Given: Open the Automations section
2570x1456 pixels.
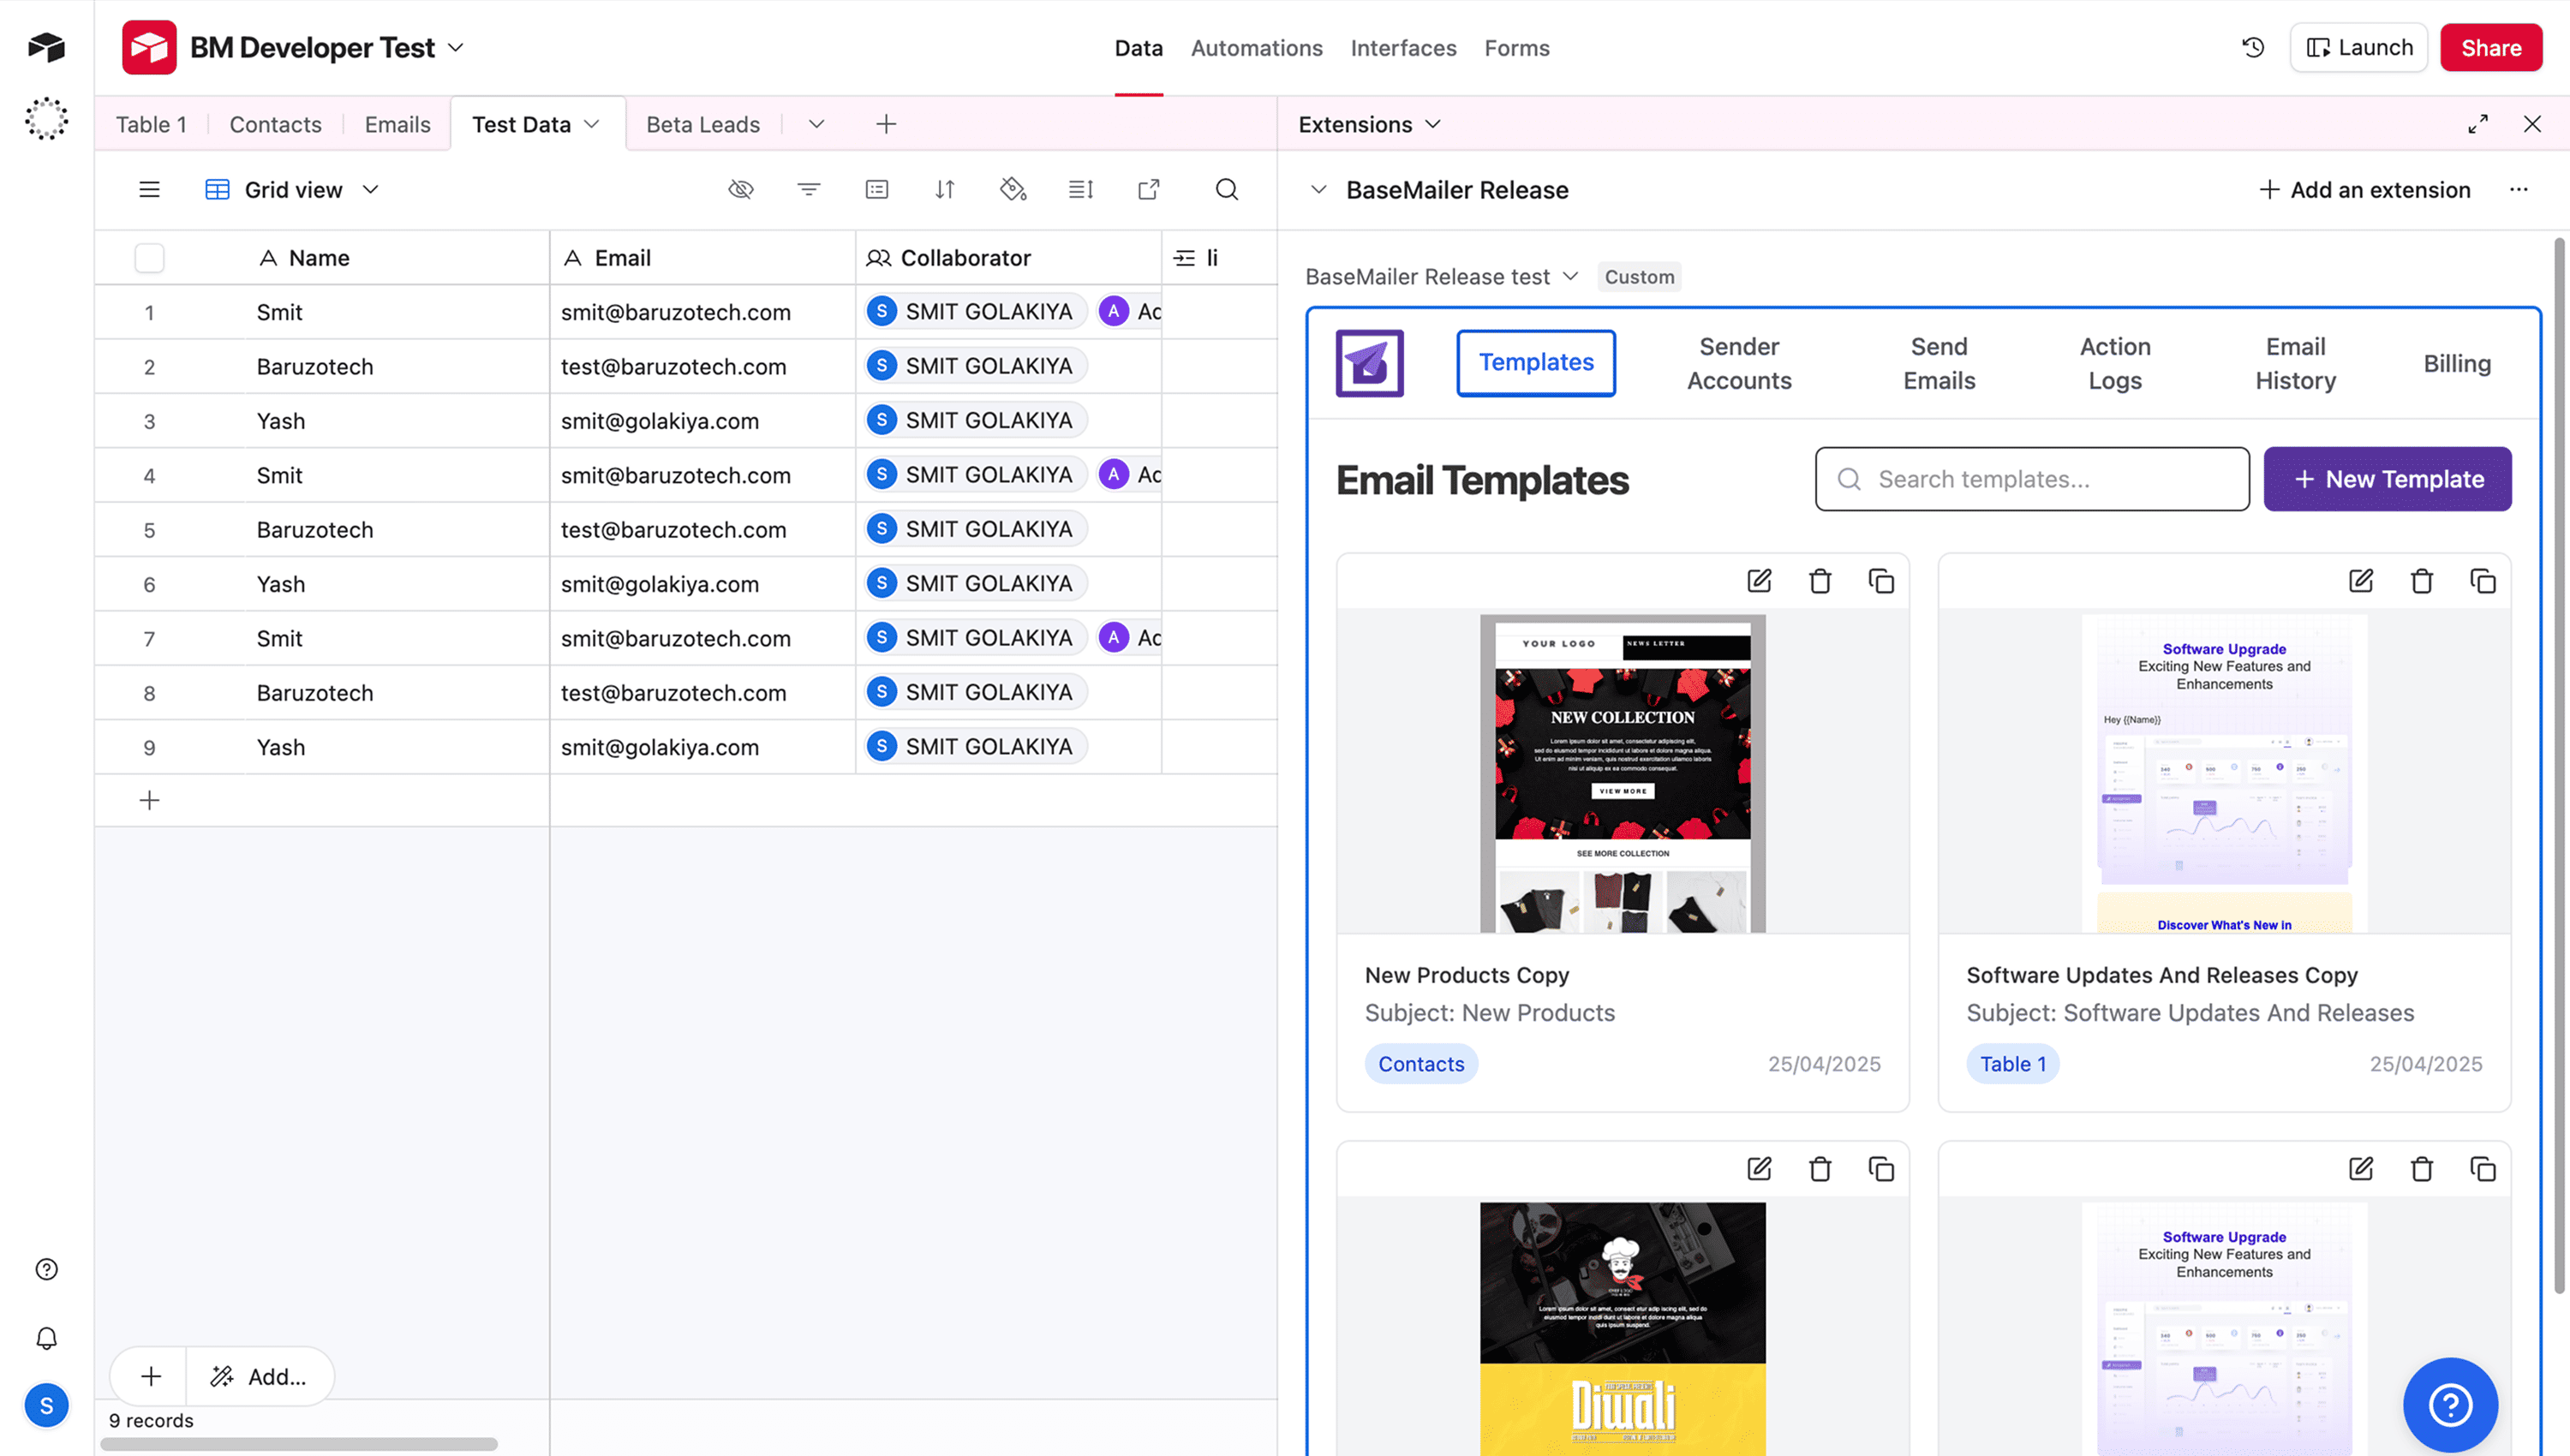Looking at the screenshot, I should tap(1256, 47).
